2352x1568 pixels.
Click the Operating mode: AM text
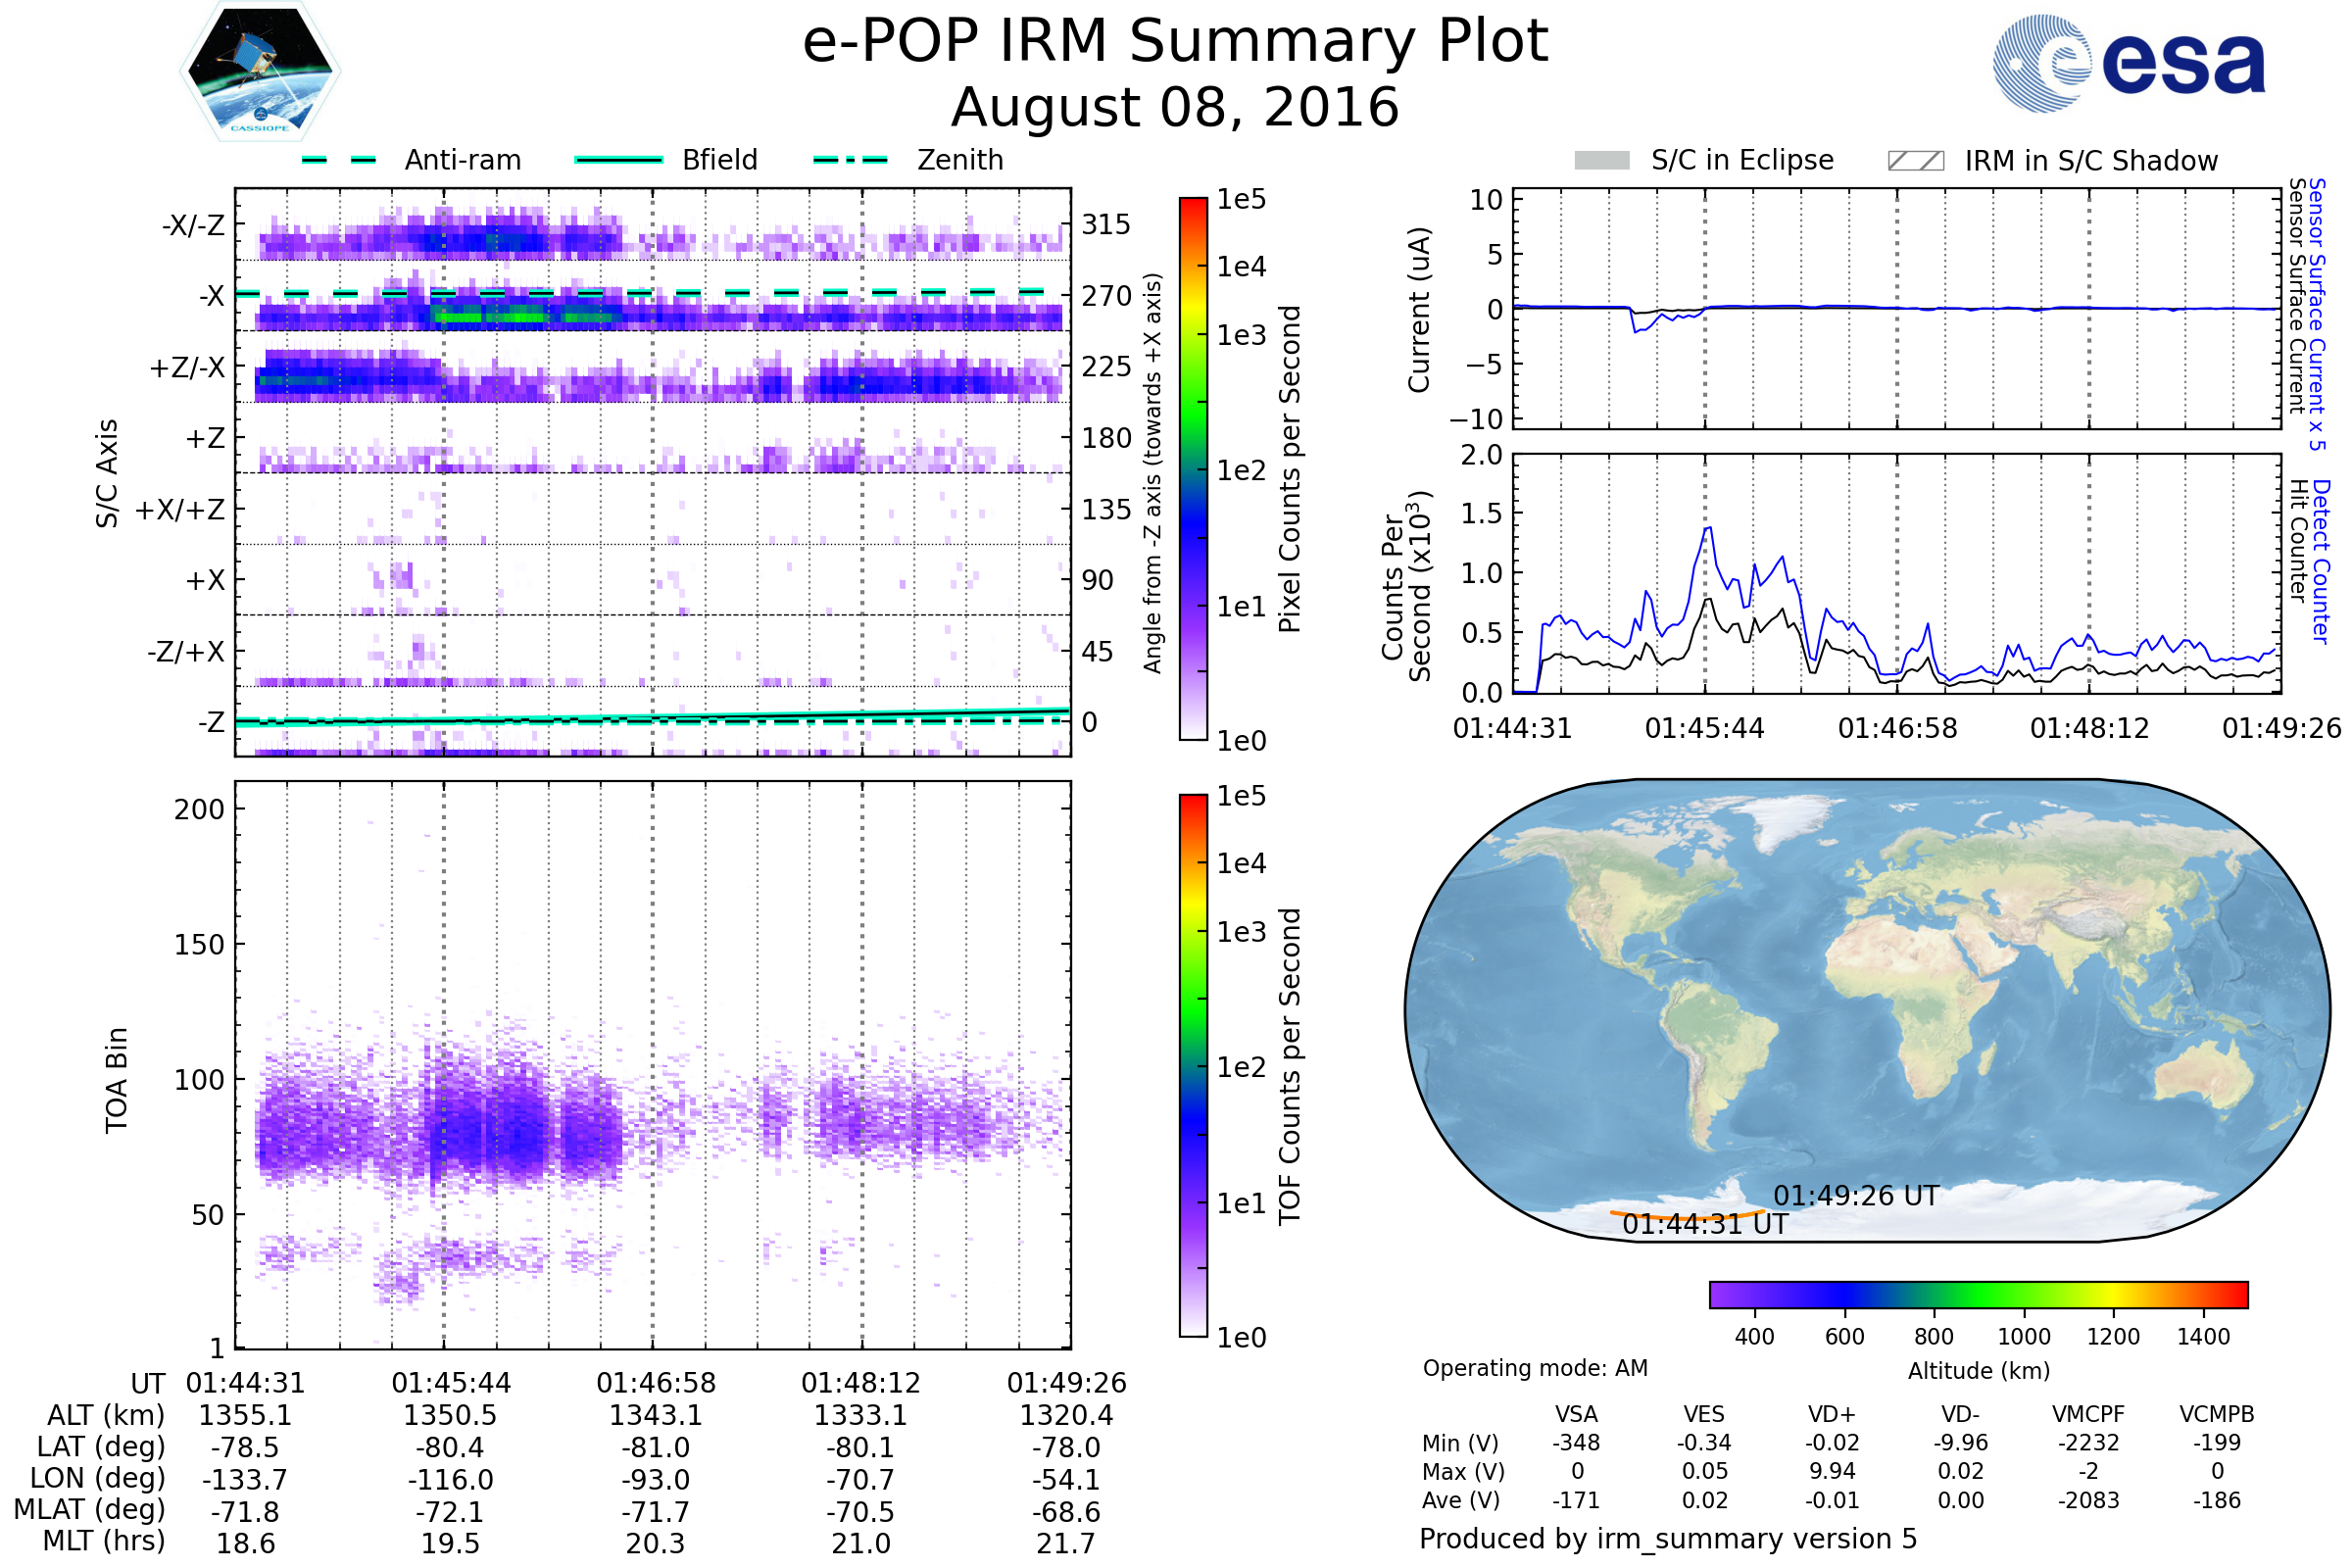coord(1535,1368)
